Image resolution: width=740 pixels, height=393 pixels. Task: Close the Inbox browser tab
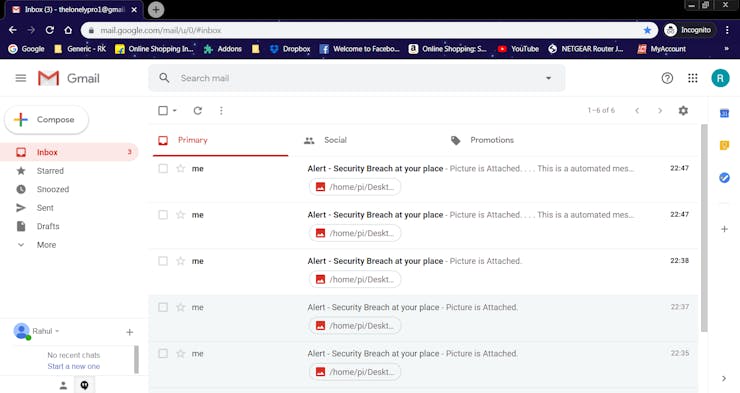coord(134,9)
